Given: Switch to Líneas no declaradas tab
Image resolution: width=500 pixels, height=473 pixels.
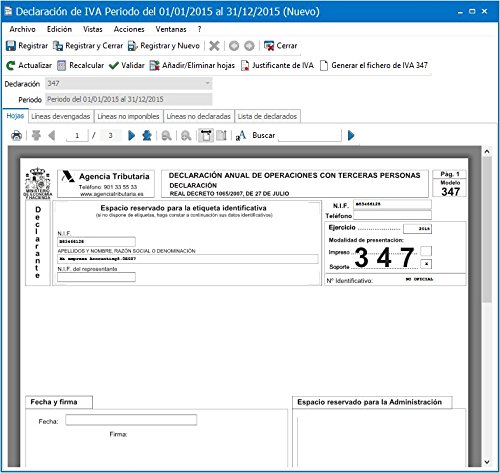Looking at the screenshot, I should pos(199,116).
